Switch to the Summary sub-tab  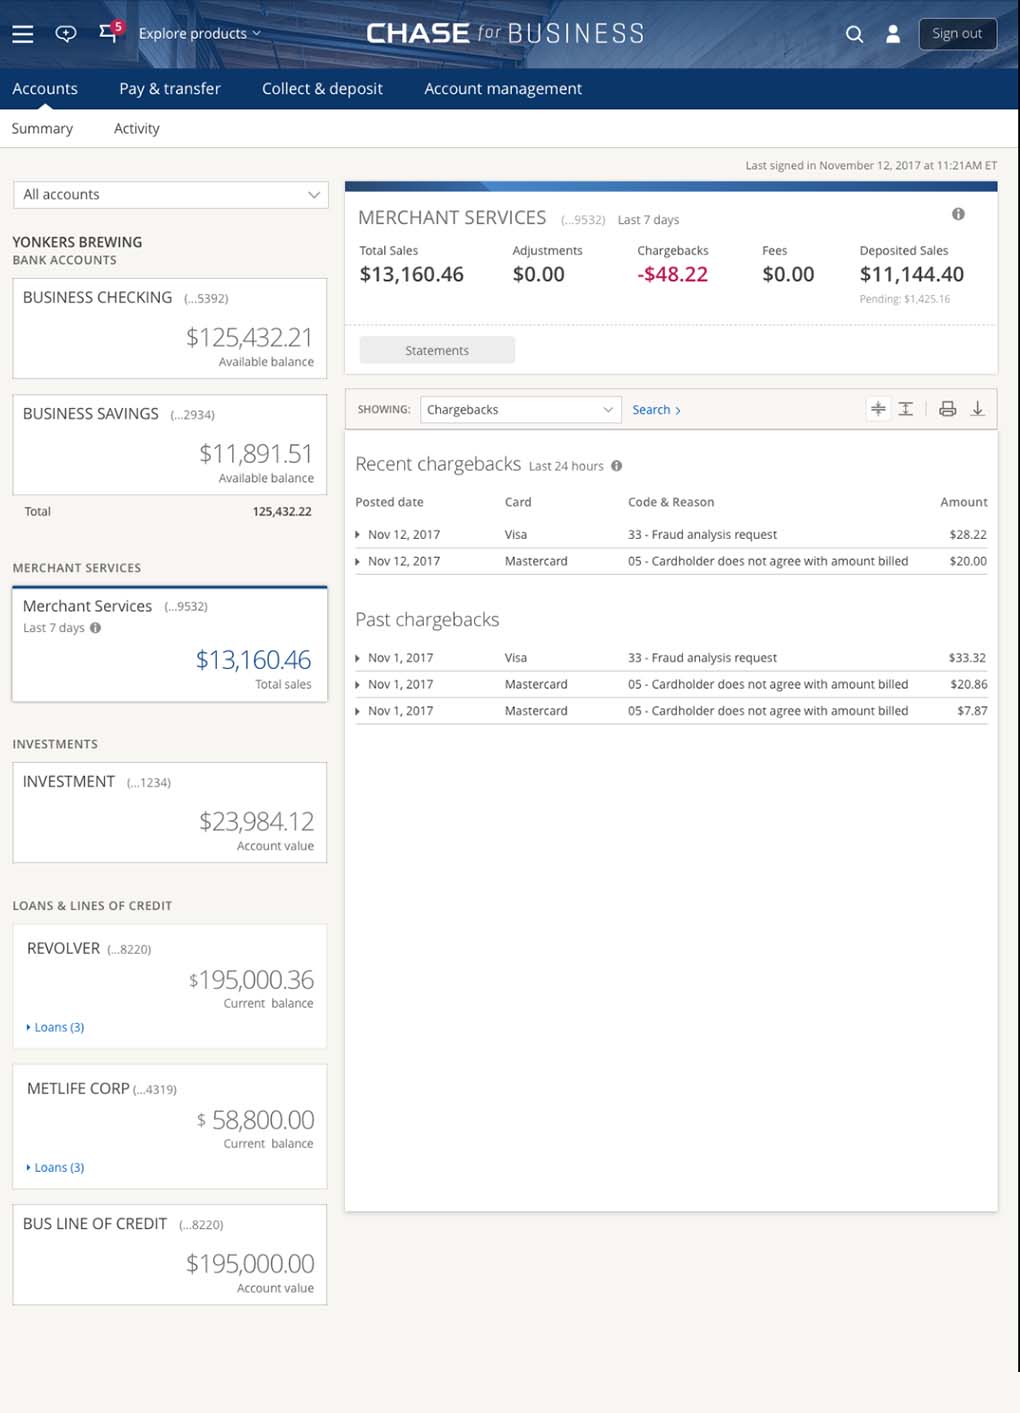click(42, 129)
